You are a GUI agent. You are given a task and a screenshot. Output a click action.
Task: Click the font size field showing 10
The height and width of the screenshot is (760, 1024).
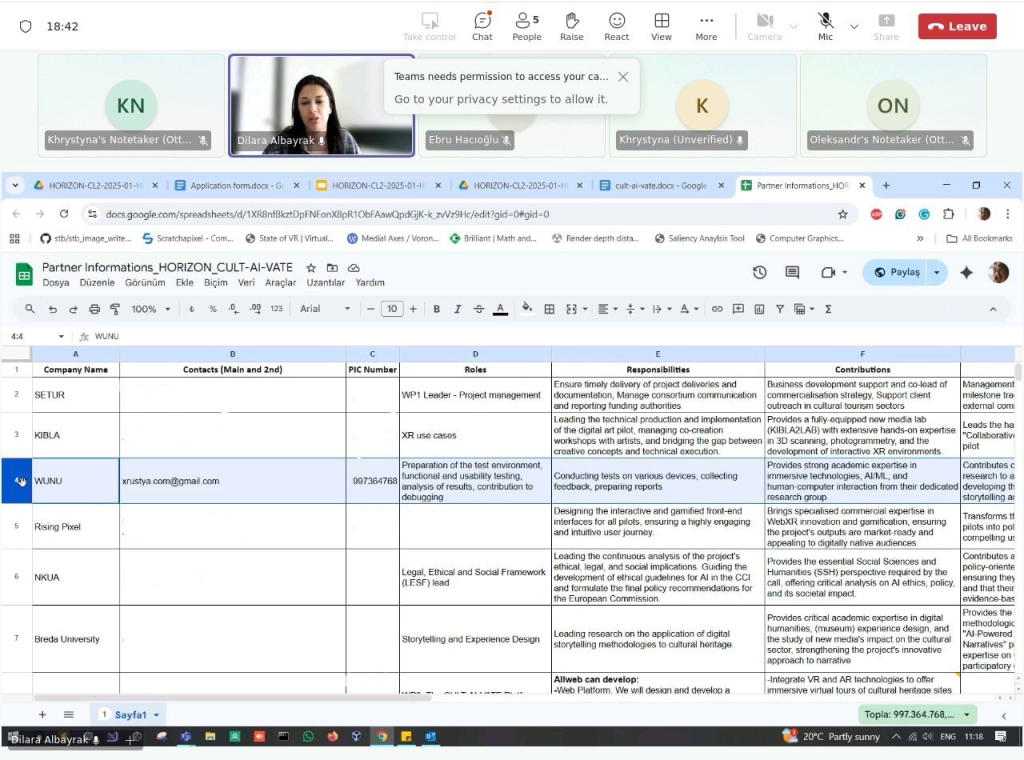392,309
